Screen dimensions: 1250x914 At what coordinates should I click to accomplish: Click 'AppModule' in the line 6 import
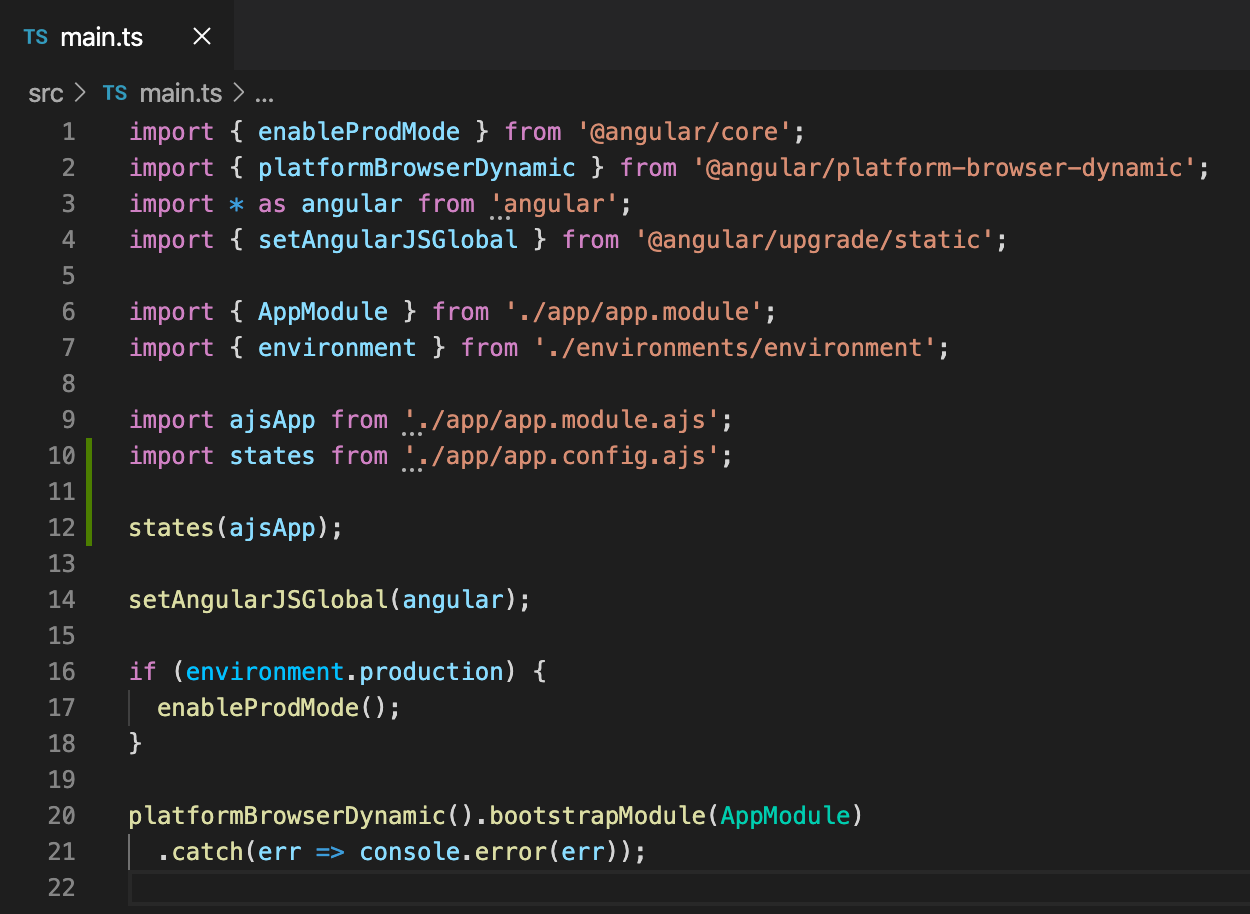coord(323,312)
